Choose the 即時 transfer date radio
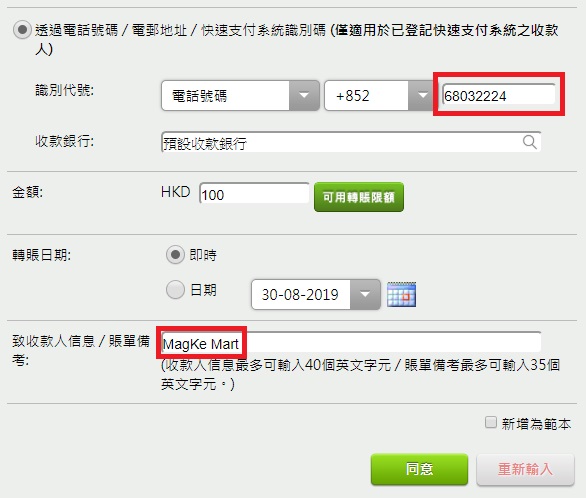This screenshot has height=498, width=586. tap(175, 255)
